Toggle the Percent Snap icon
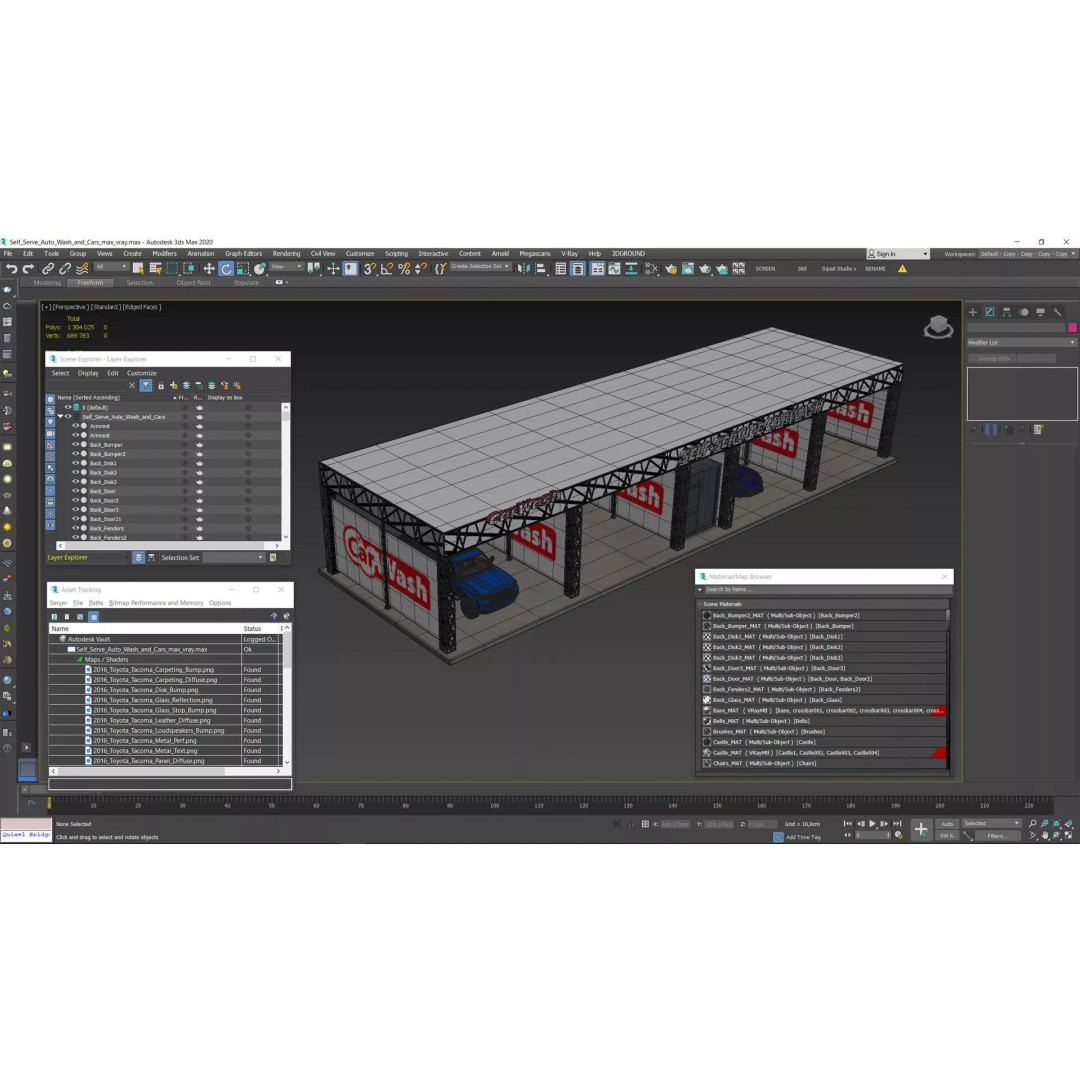Screen dimensions: 1080x1080 tap(404, 269)
